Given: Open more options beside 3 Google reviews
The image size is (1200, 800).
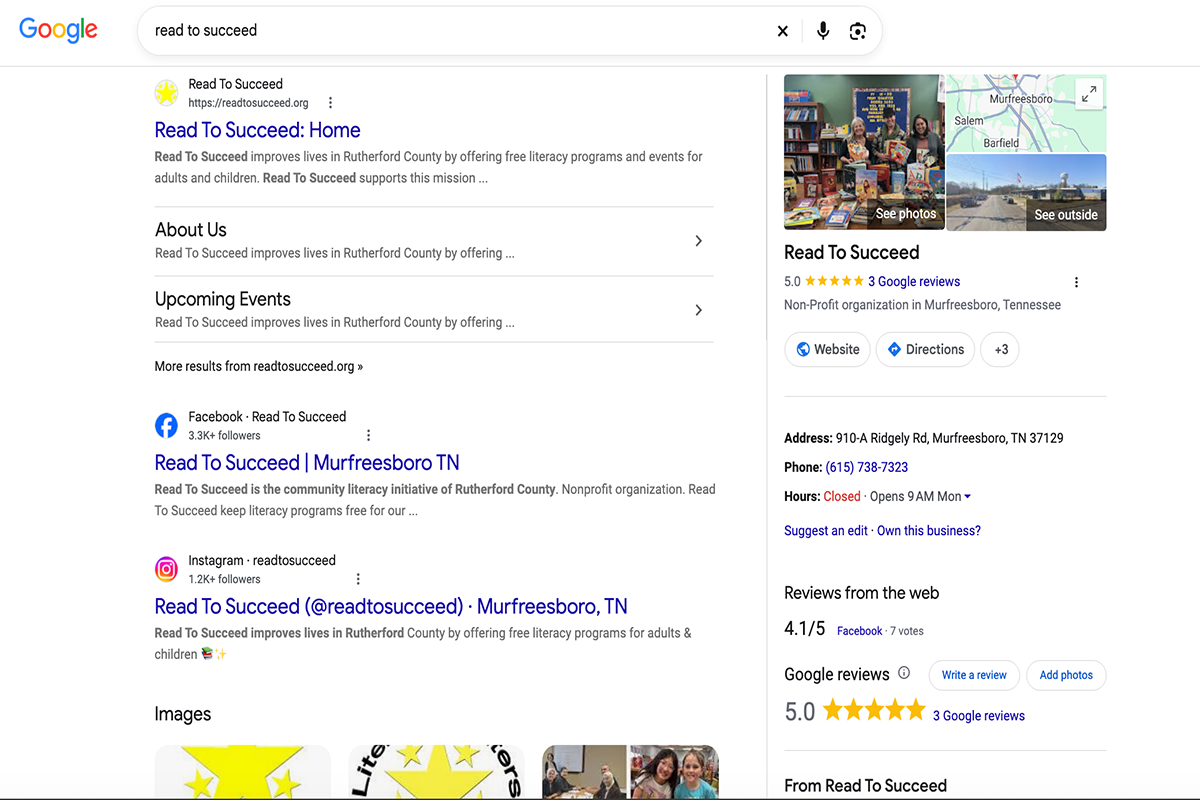Looking at the screenshot, I should click(1076, 282).
